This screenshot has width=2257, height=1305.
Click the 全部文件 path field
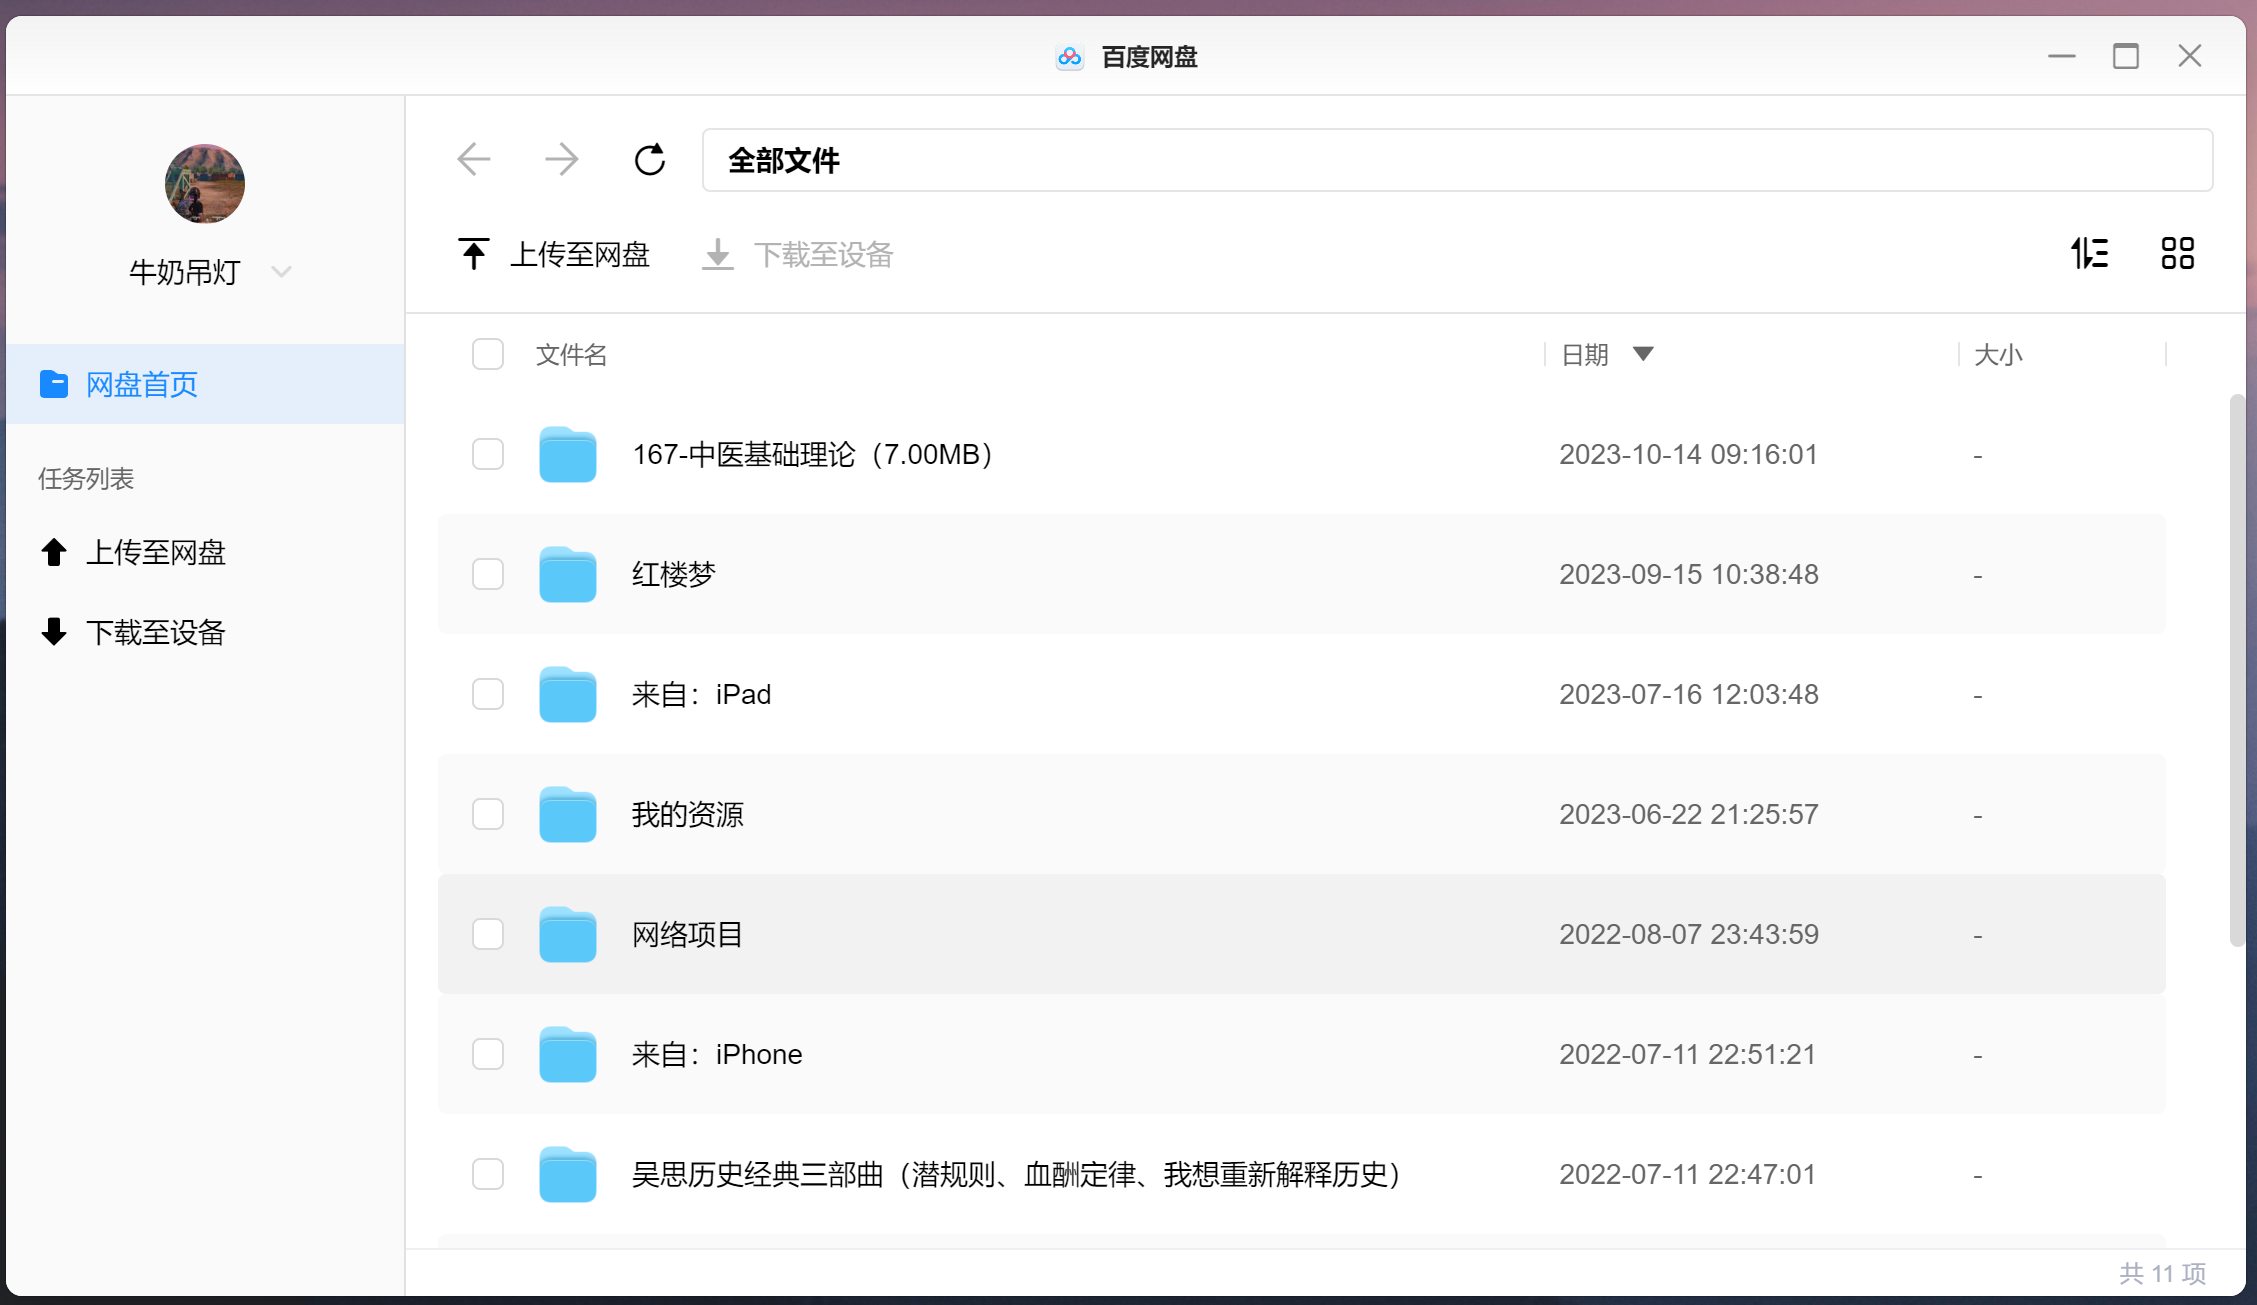[x=1457, y=160]
